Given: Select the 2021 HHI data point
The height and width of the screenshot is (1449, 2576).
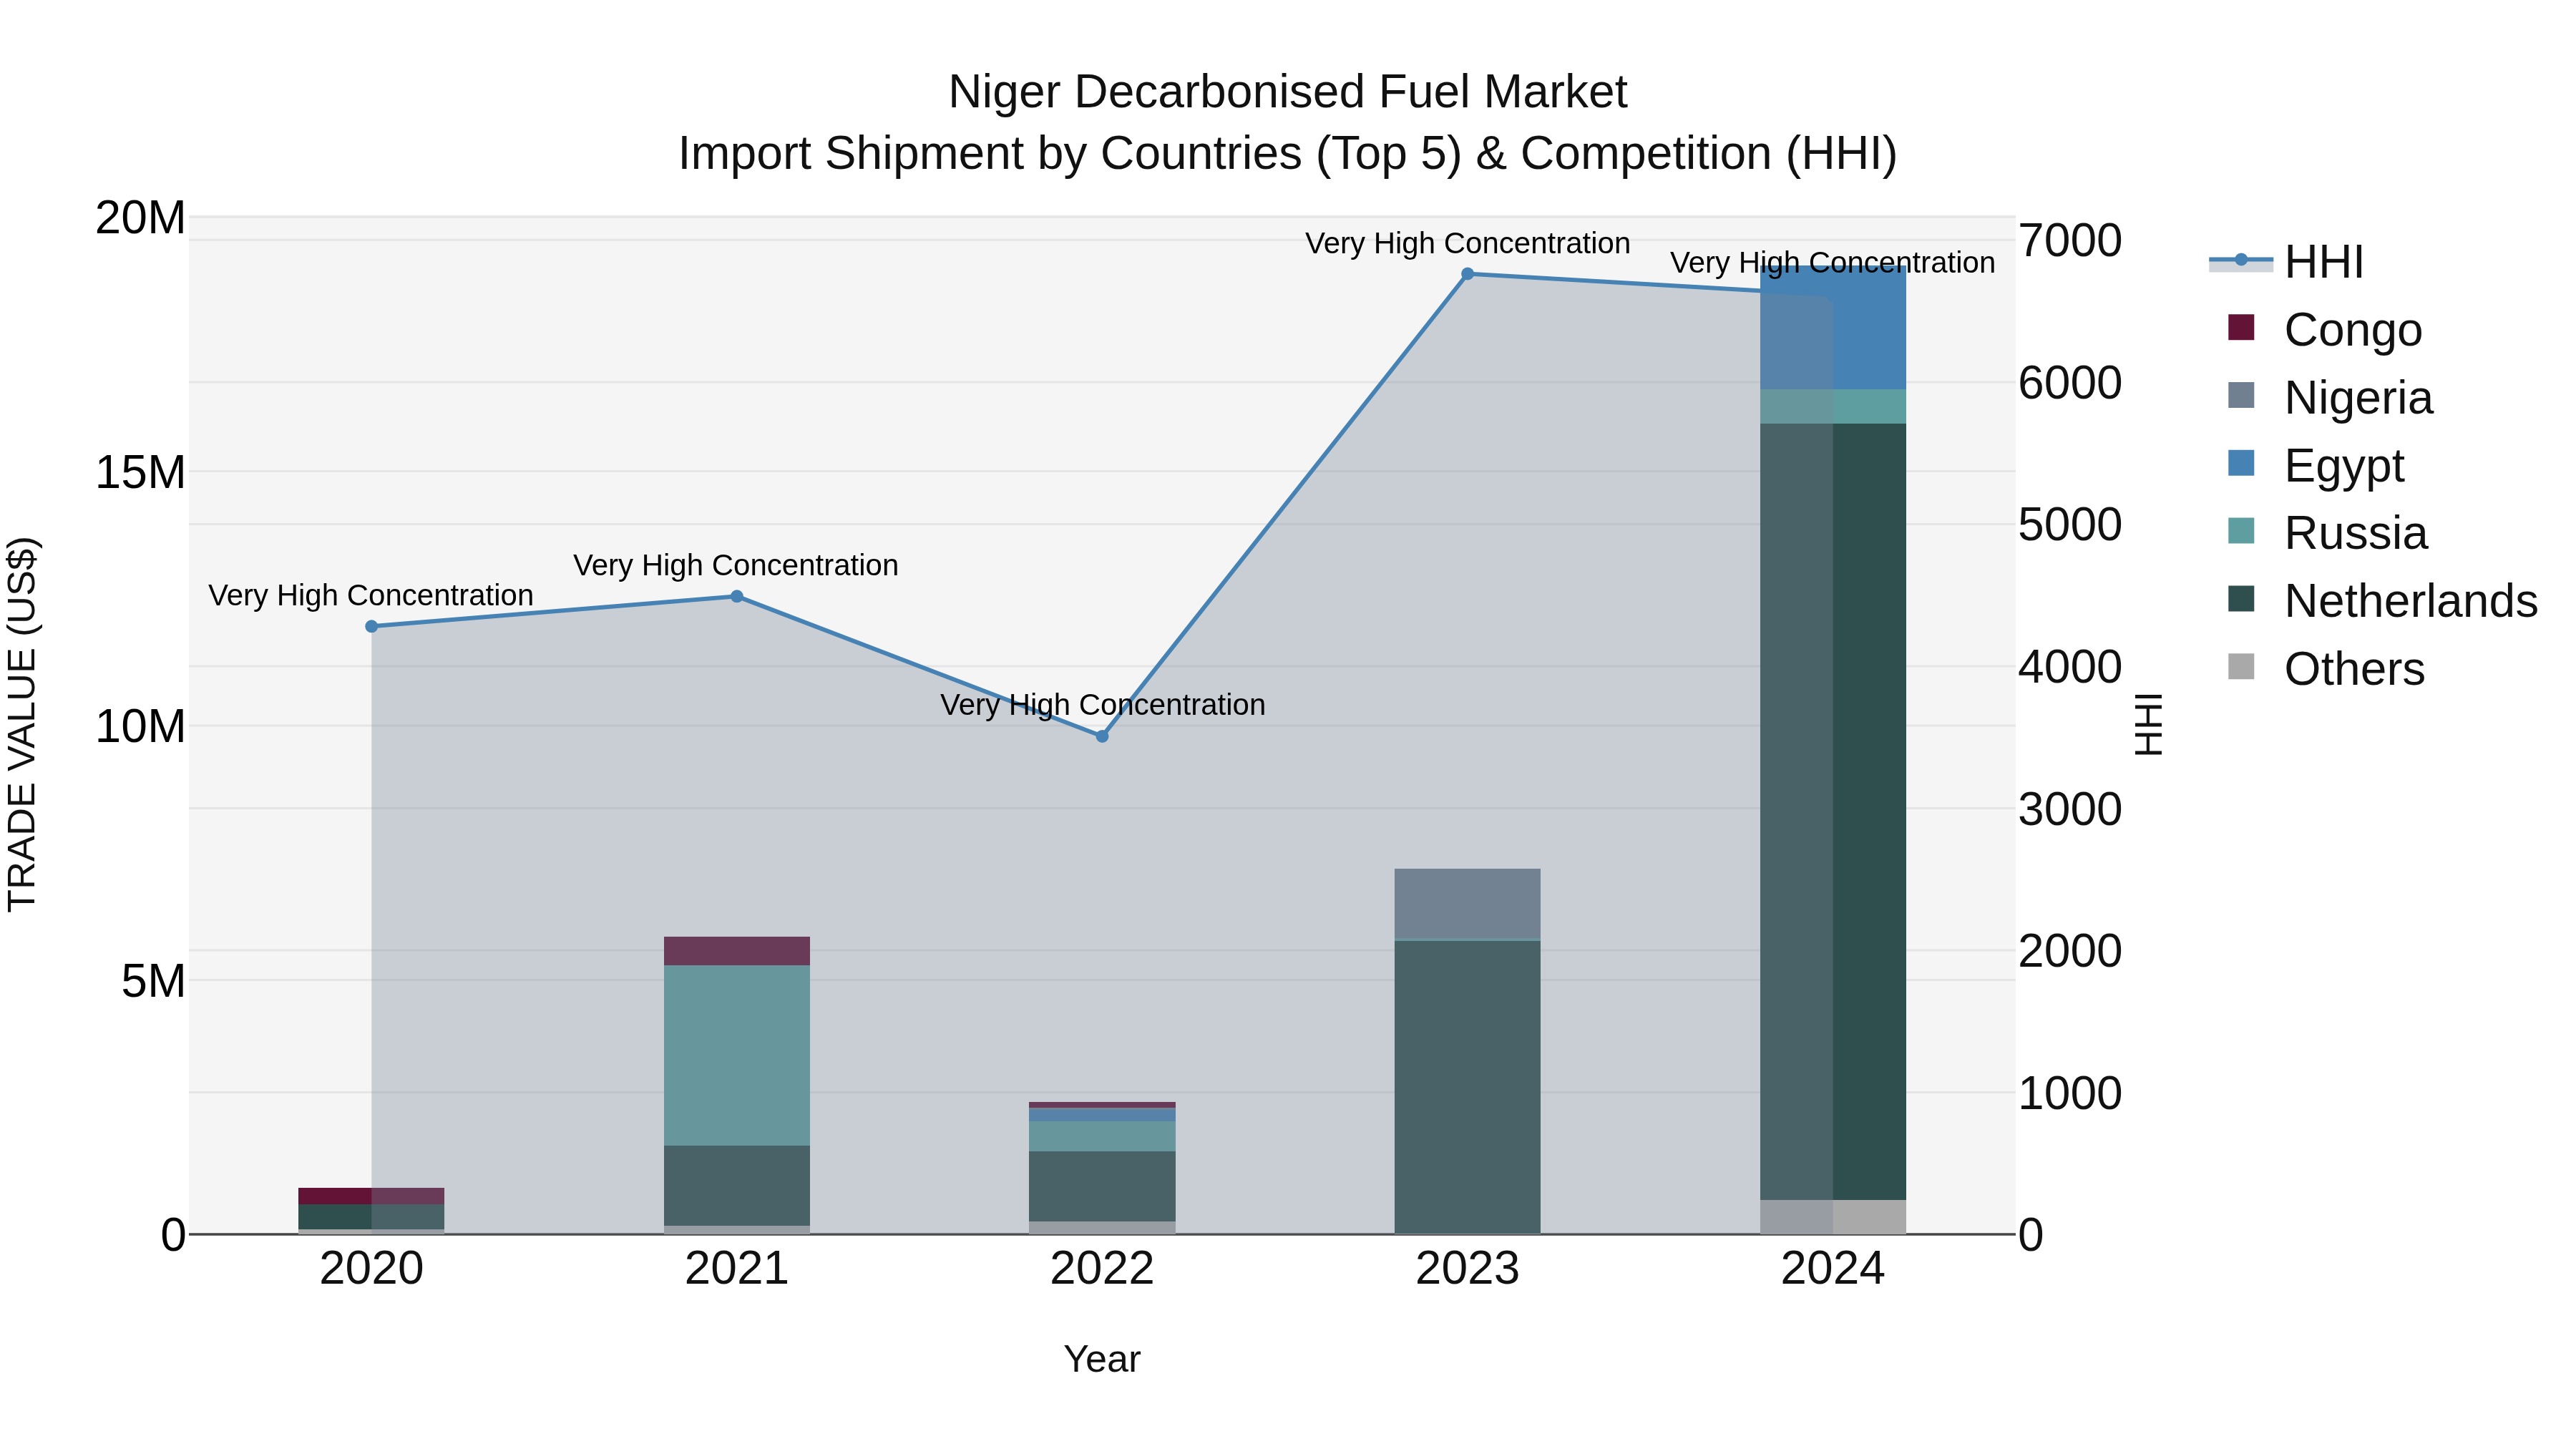Looking at the screenshot, I should pyautogui.click(x=737, y=596).
